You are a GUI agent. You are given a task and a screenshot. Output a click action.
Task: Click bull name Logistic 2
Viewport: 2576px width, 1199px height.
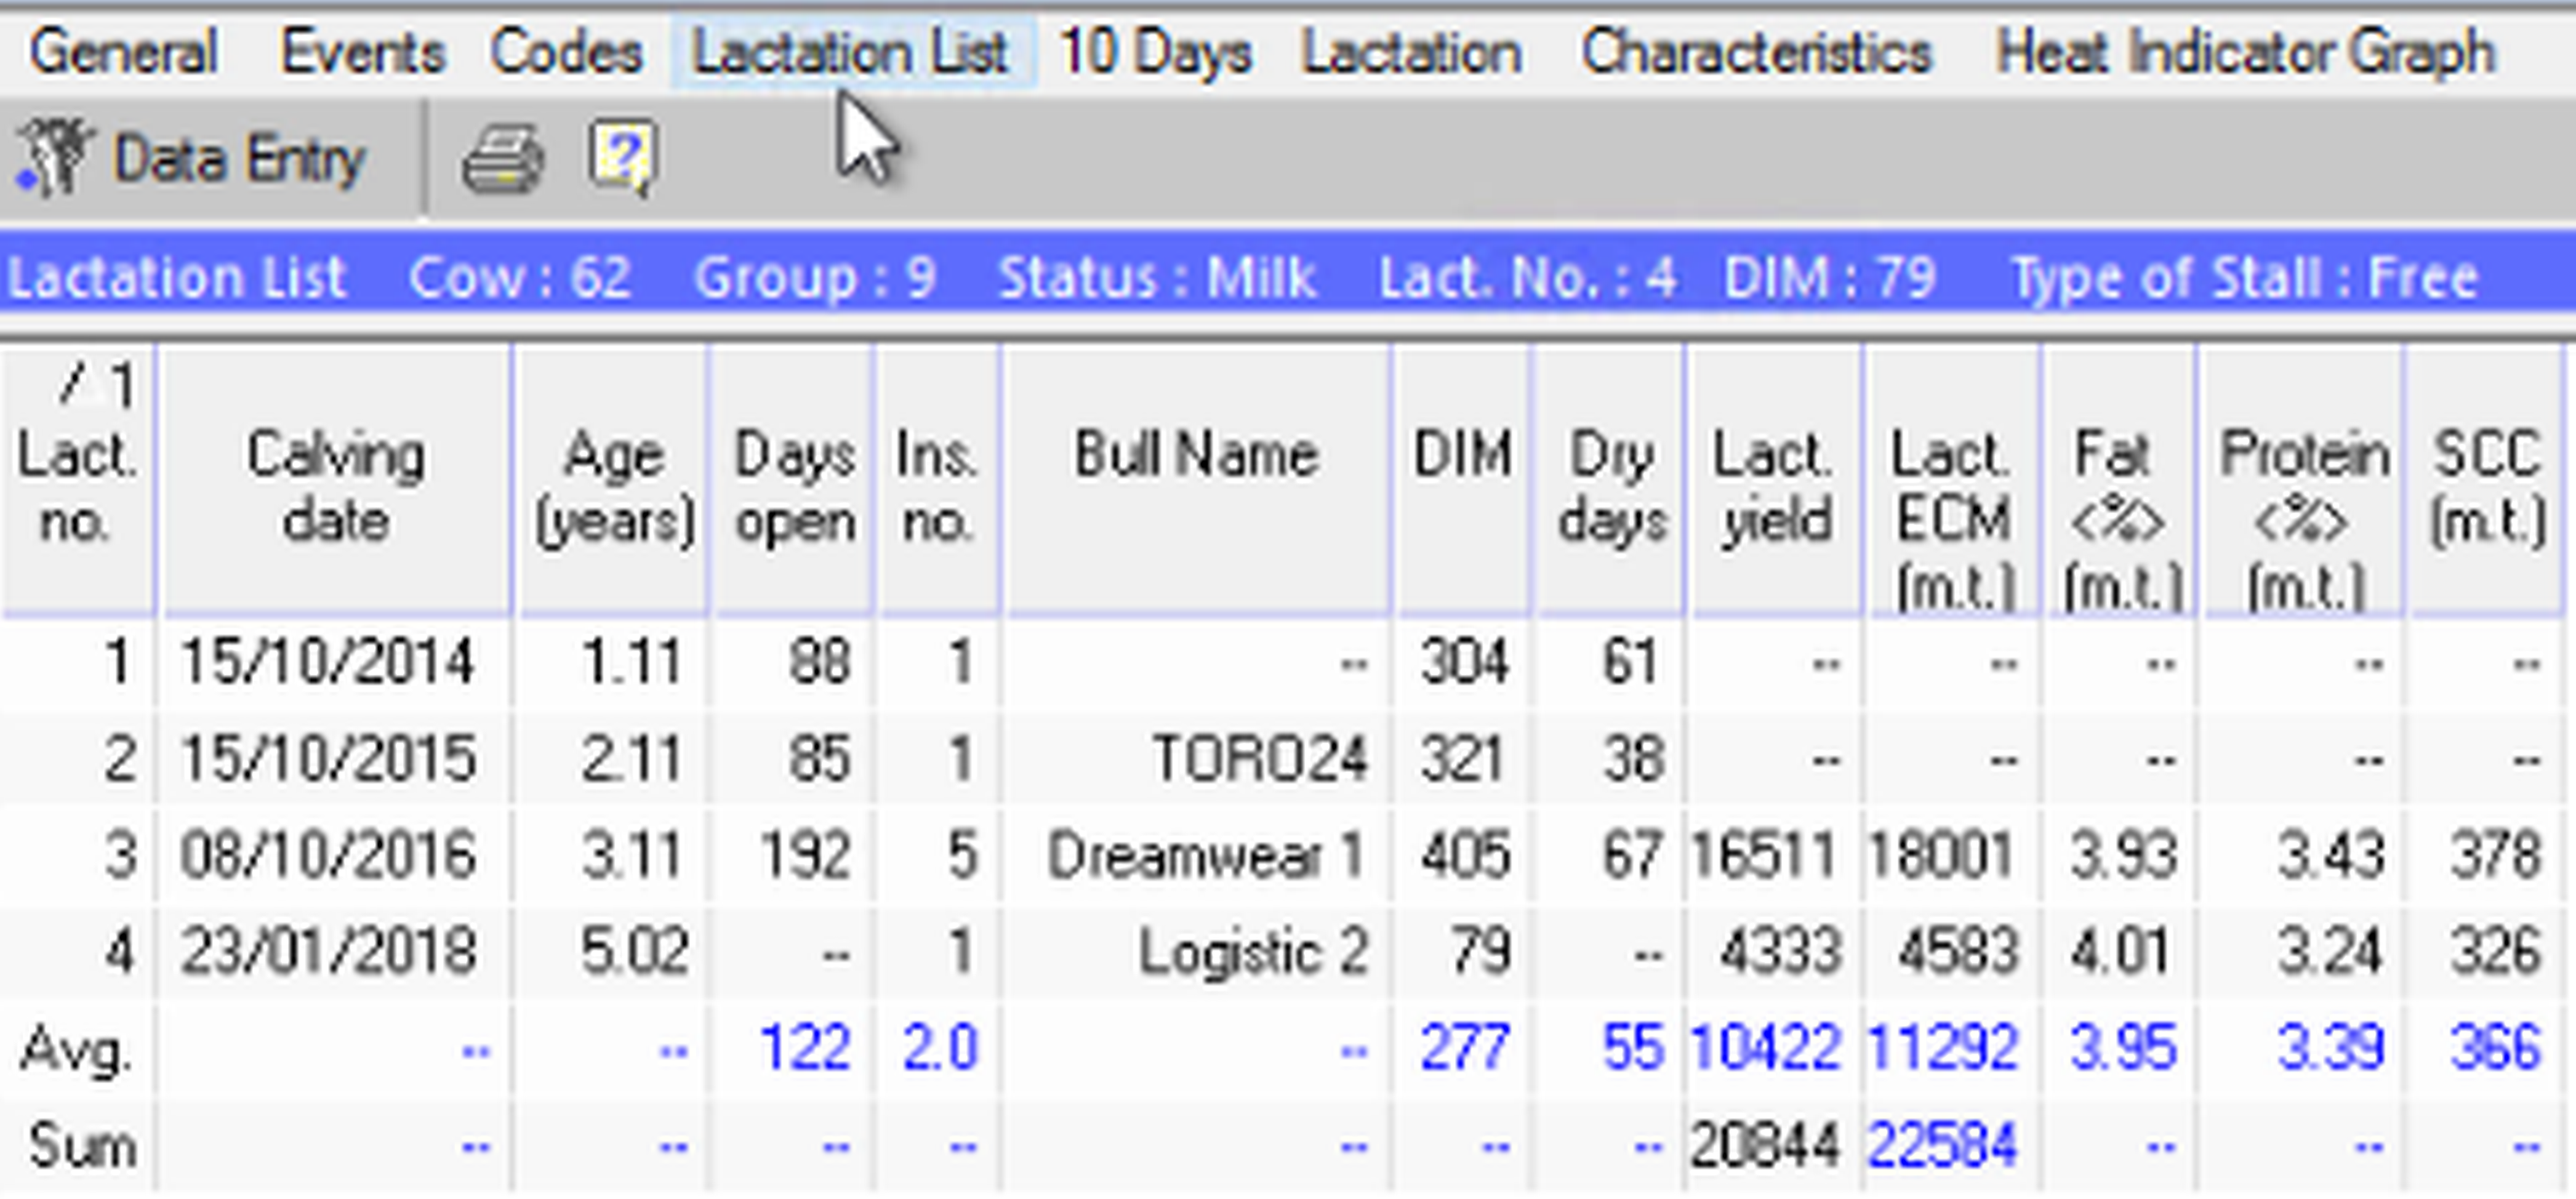[x=1253, y=950]
